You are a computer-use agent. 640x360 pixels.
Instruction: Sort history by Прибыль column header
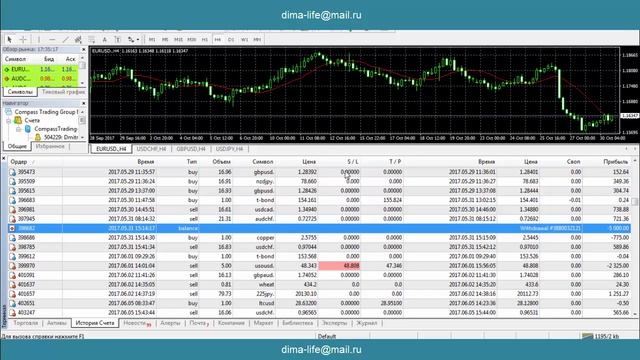616,162
